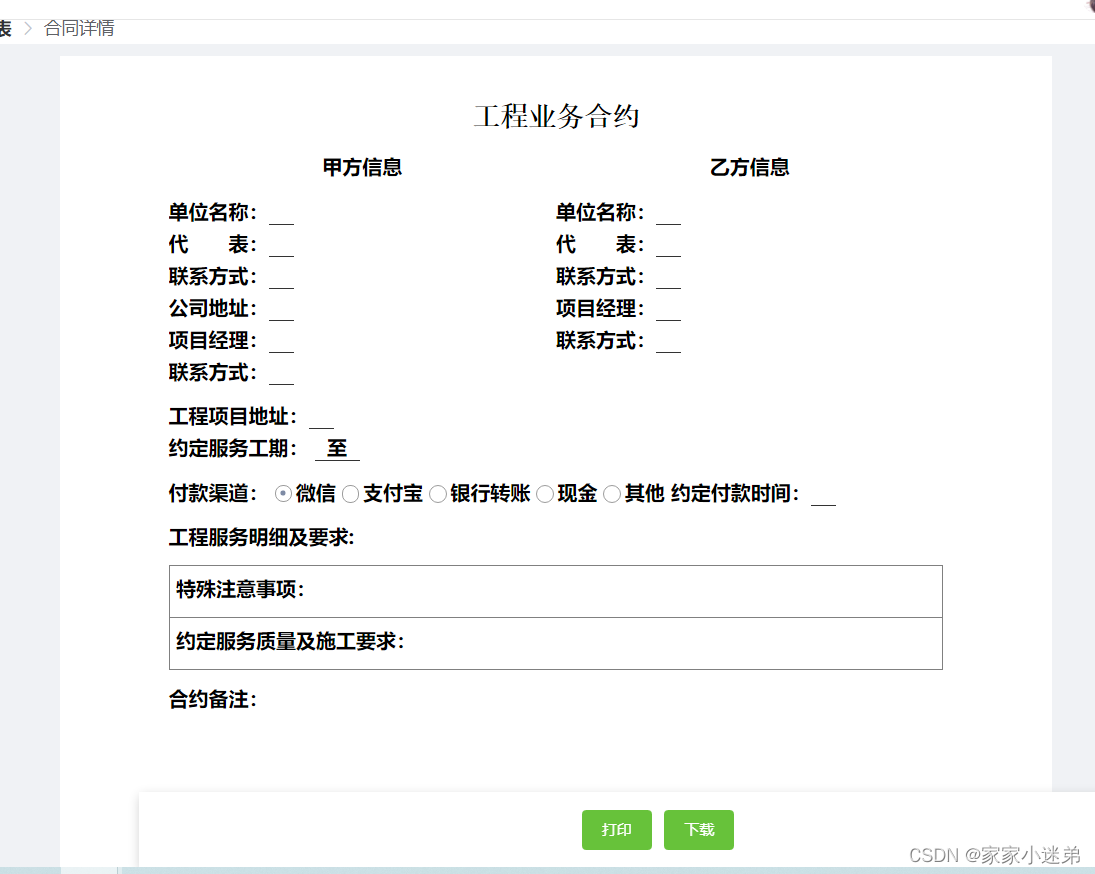Screen dimensions: 1095x874
Task: Click the 约定服务质量及施工要求 text area
Action: pos(555,643)
